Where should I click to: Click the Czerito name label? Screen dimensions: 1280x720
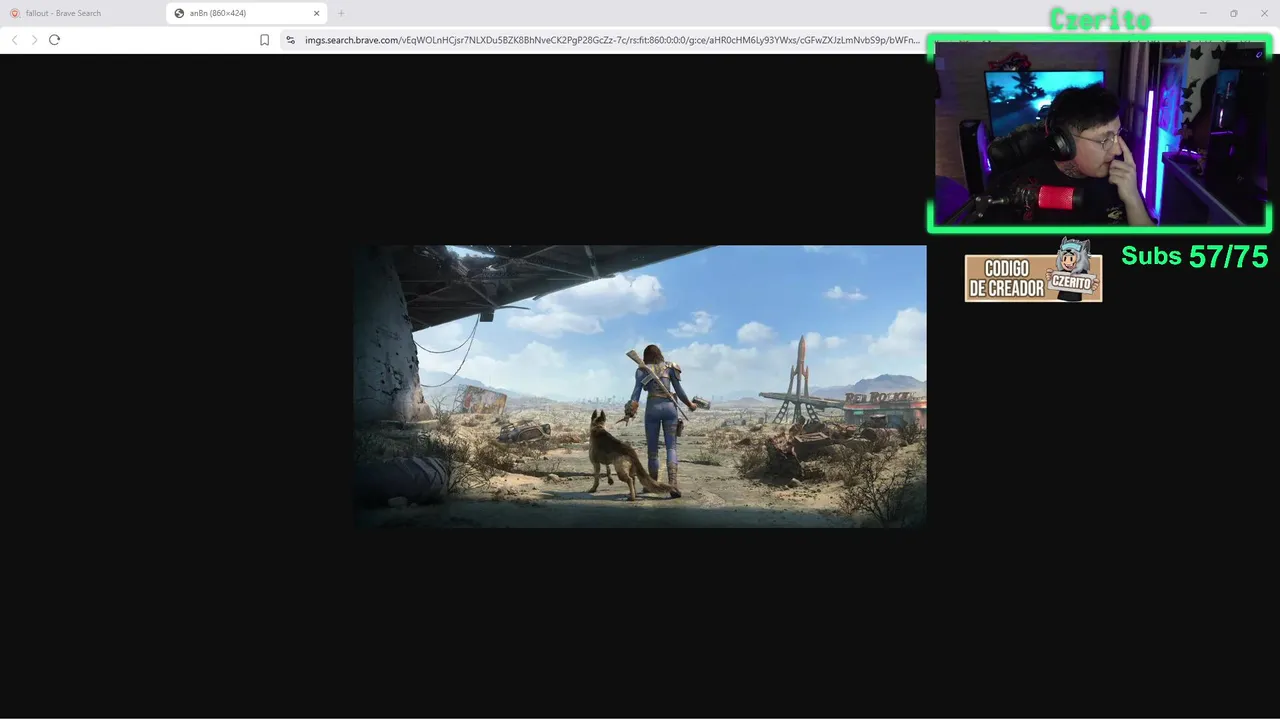tap(1100, 19)
